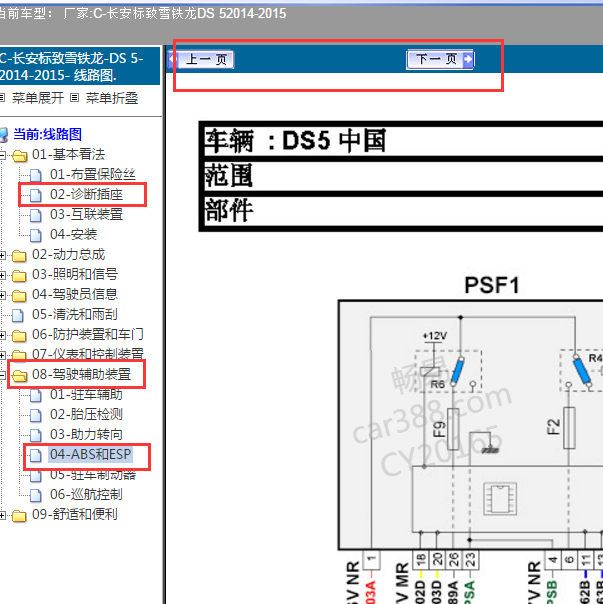Screen dimensions: 603x604
Task: Click the C-长安标致雪铁龙-DS 5 panel title
Action: tap(72, 66)
